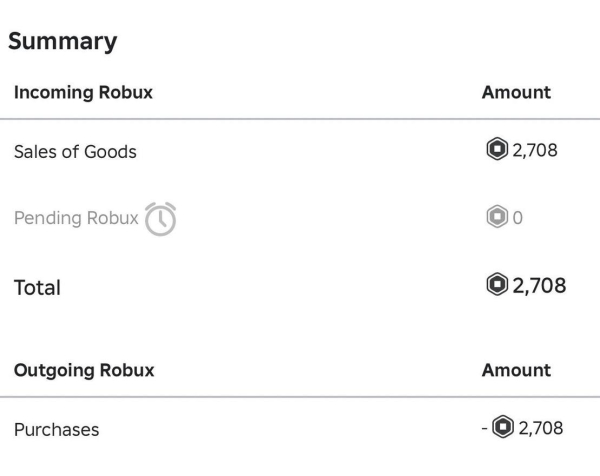The height and width of the screenshot is (476, 600).
Task: Click the Summary heading
Action: coord(63,42)
